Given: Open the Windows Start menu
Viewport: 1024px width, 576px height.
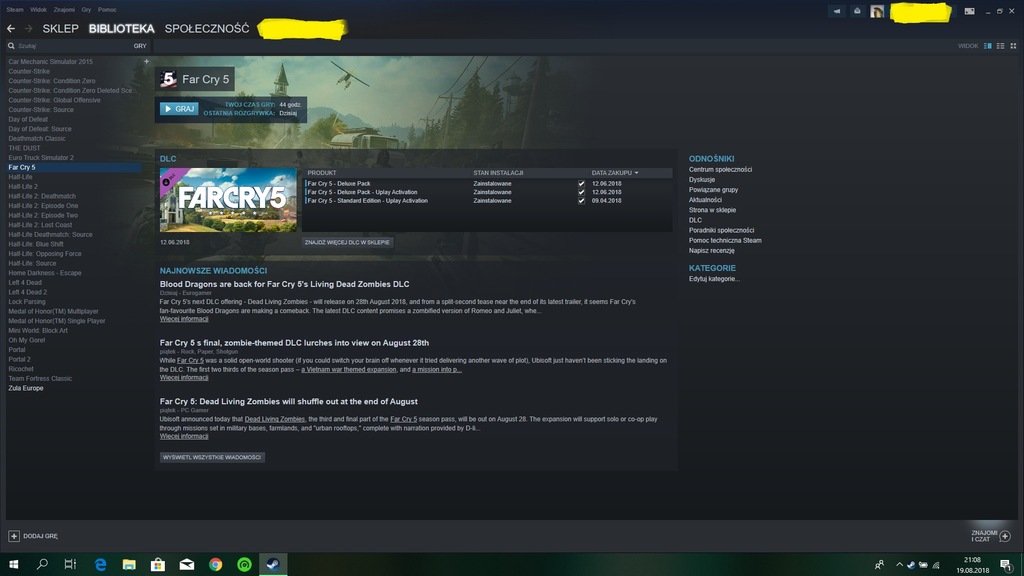Looking at the screenshot, I should pyautogui.click(x=14, y=564).
